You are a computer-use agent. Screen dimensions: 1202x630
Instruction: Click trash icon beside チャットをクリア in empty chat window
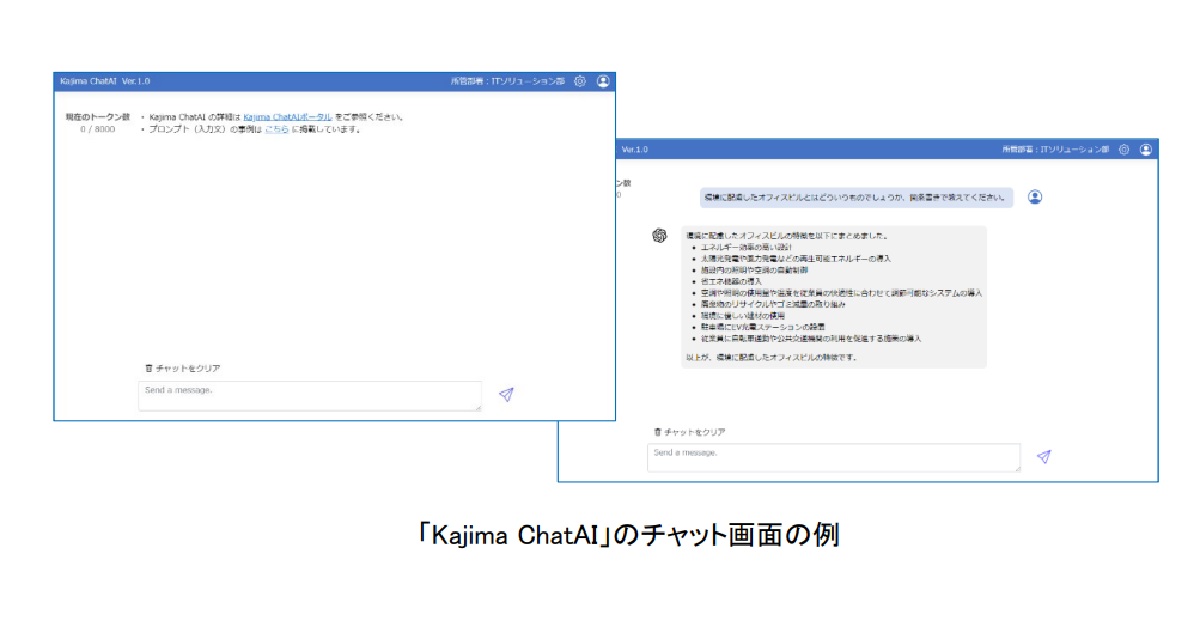(x=149, y=368)
